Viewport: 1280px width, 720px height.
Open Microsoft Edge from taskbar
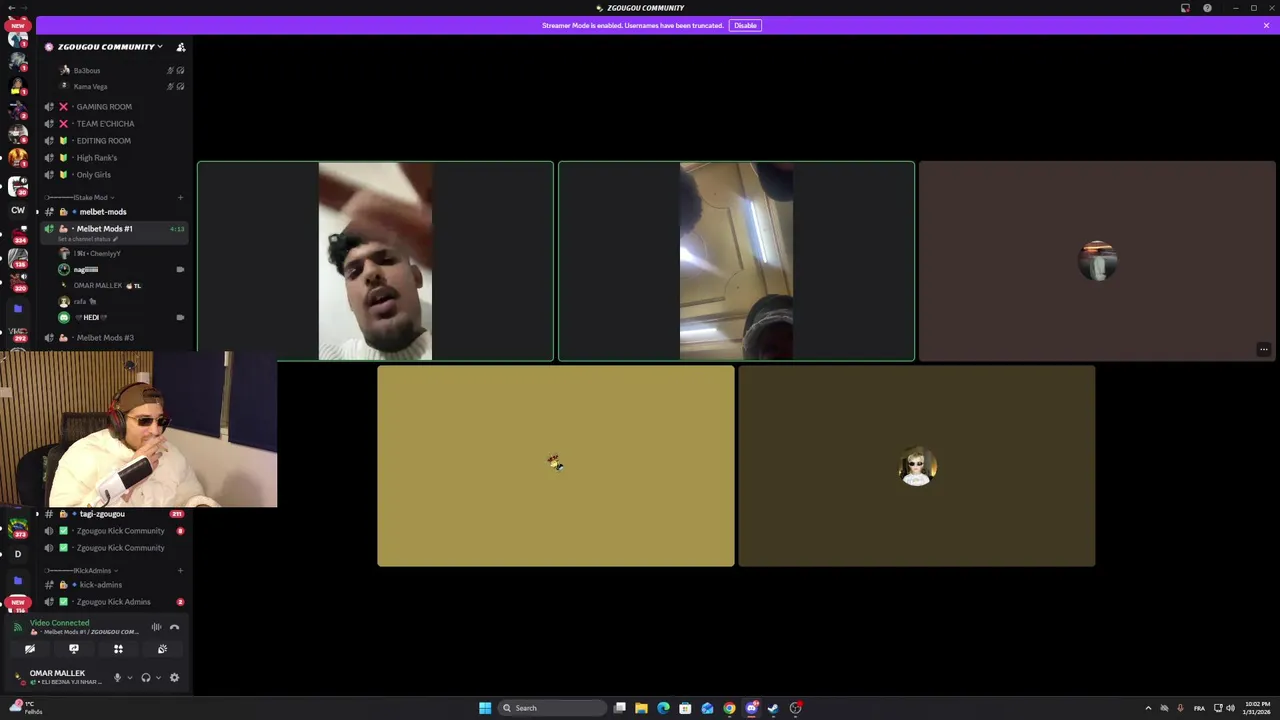click(x=663, y=708)
